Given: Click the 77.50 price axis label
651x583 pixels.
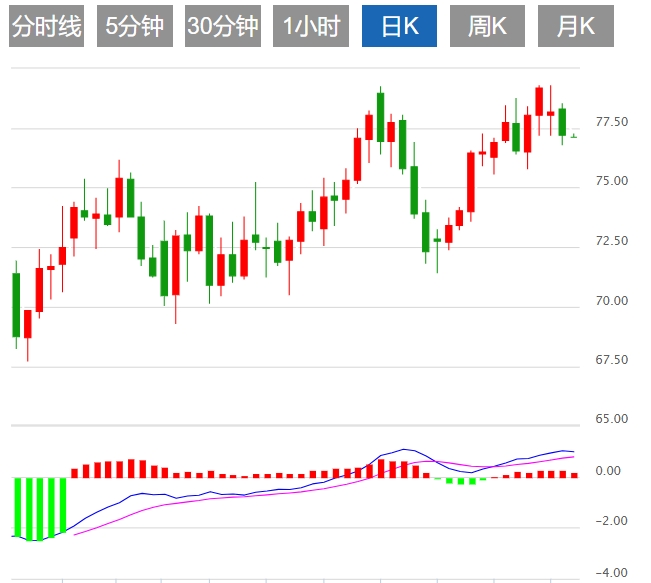Looking at the screenshot, I should tap(611, 122).
